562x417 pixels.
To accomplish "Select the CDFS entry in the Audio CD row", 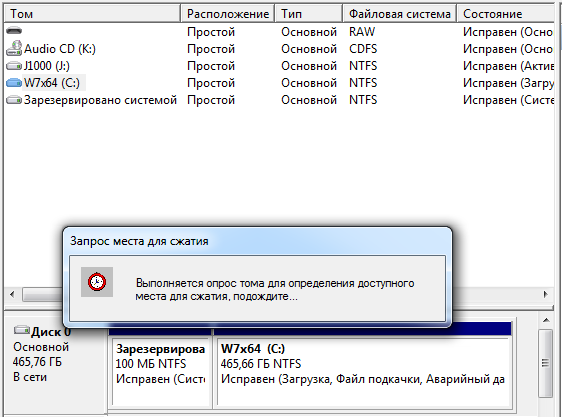I will point(363,49).
